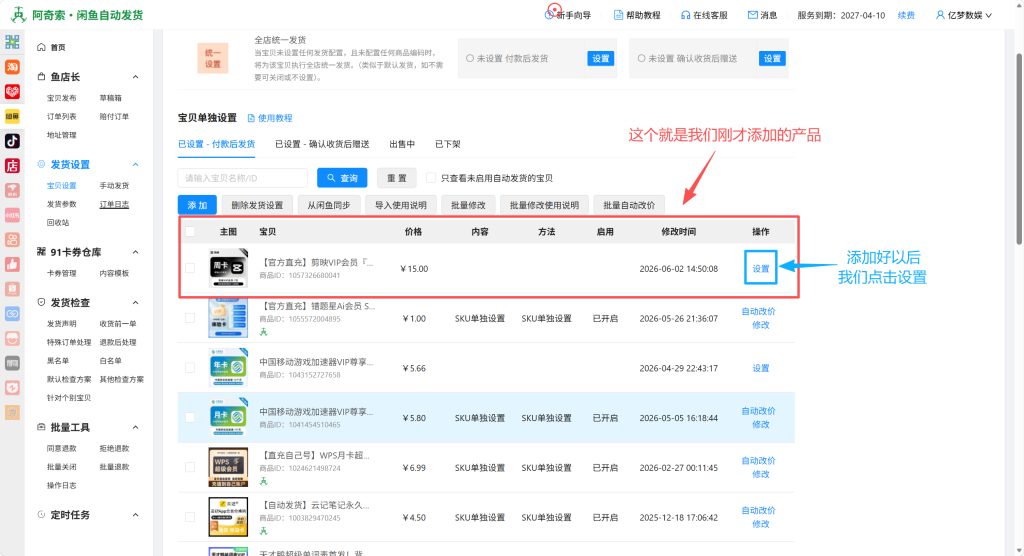Select the red heart Pinduoduo icon
The height and width of the screenshot is (556, 1024).
pyautogui.click(x=12, y=91)
